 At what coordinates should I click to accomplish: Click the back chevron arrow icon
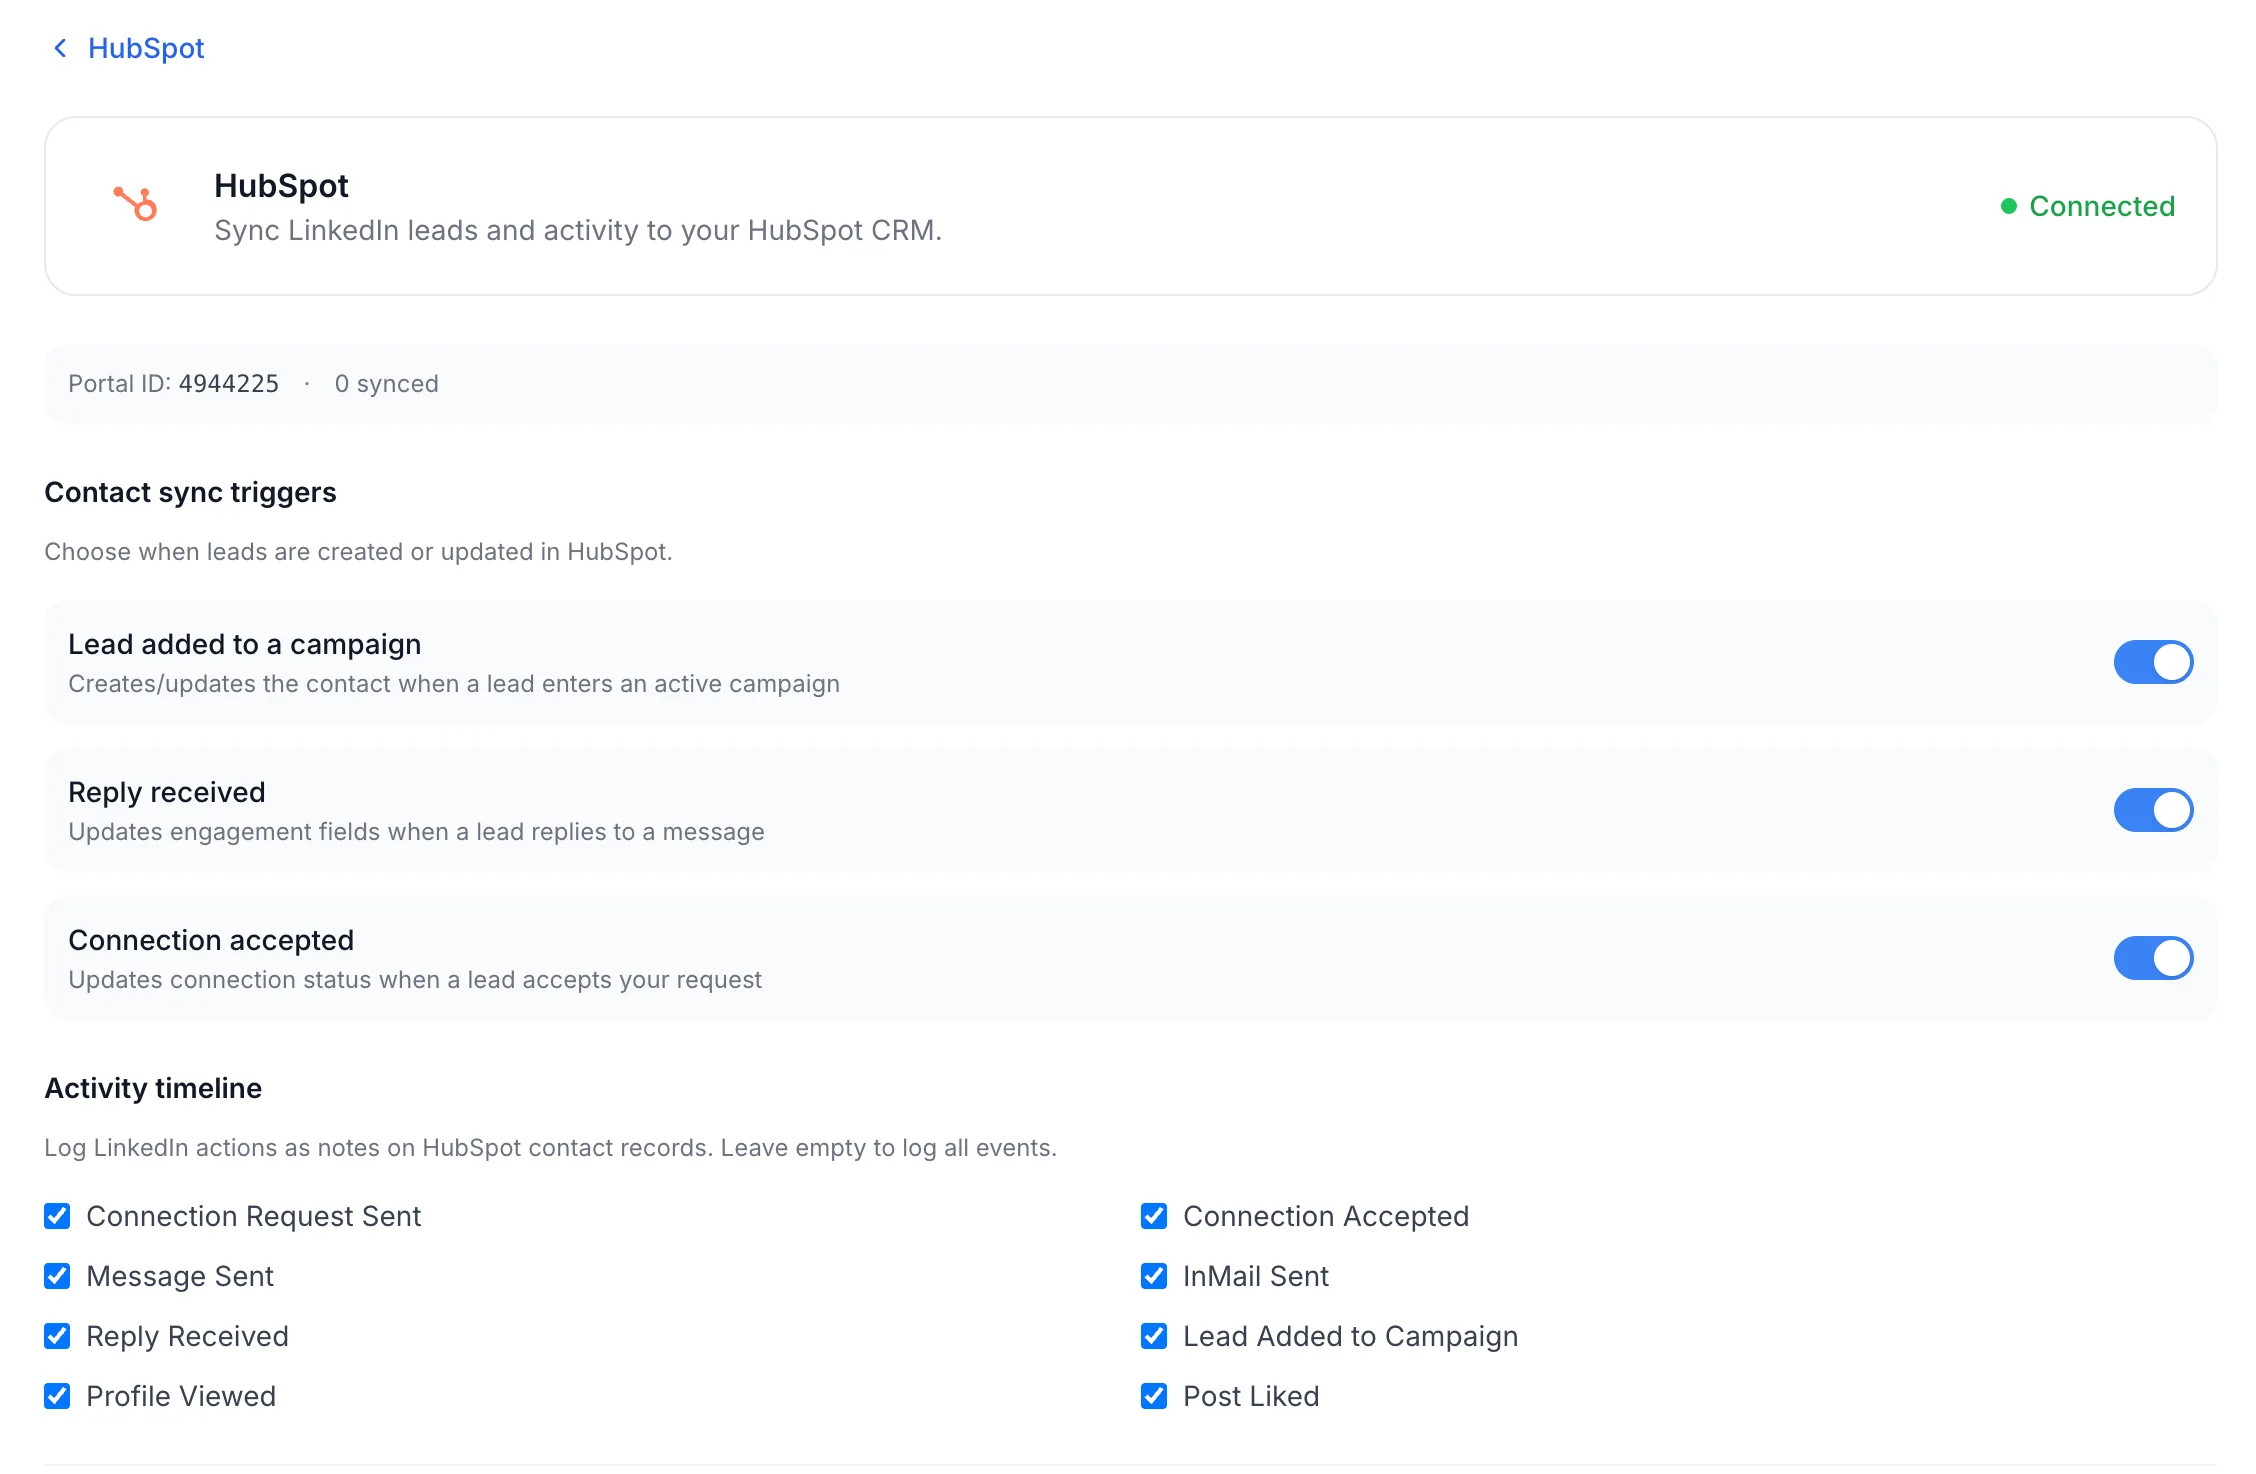click(60, 48)
